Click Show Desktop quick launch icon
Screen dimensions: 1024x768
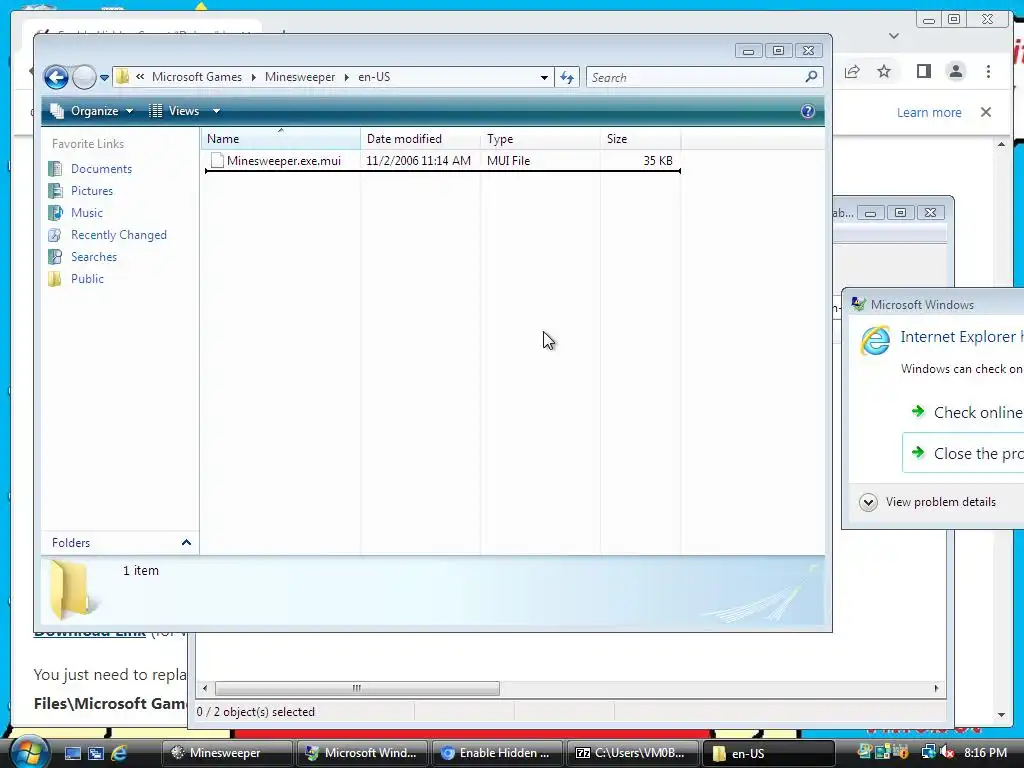coord(72,753)
